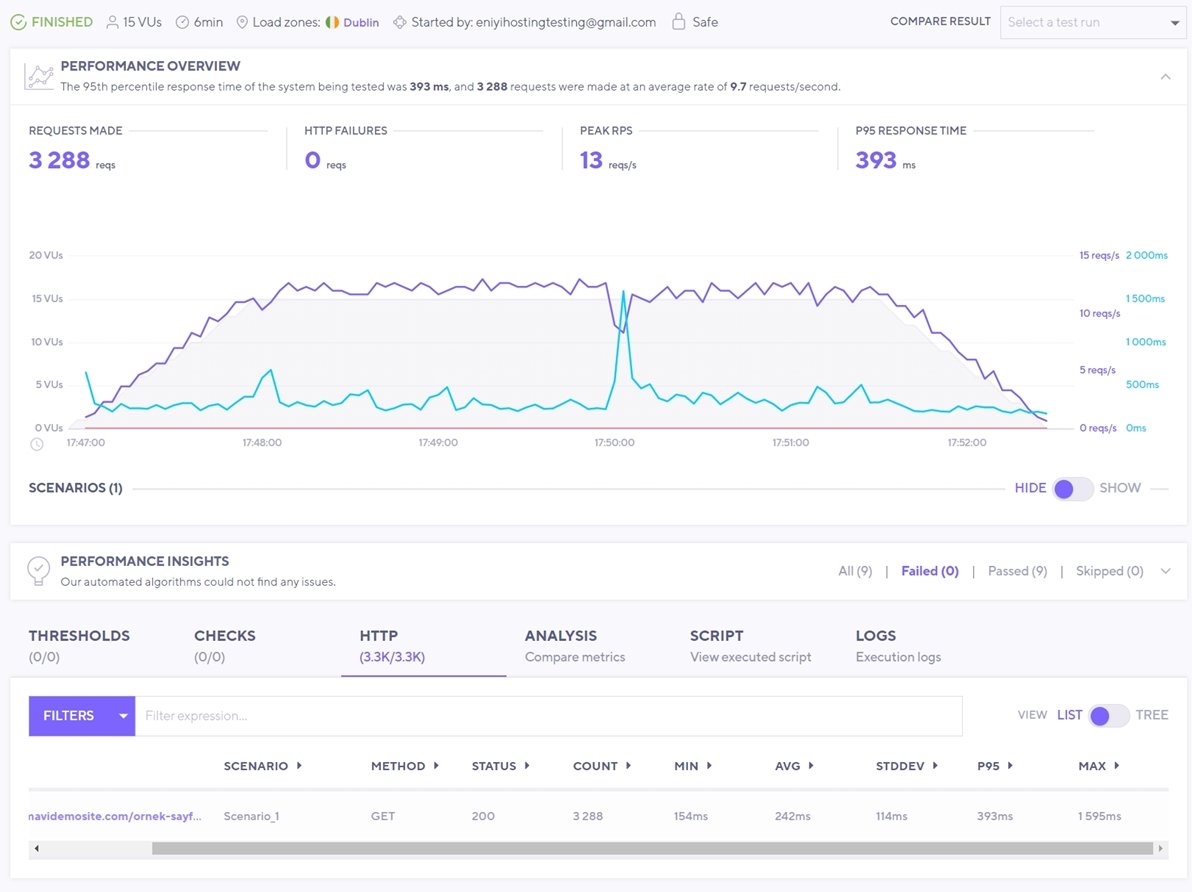The width and height of the screenshot is (1192, 892).
Task: Expand the Performance Insights panel
Action: 1165,571
